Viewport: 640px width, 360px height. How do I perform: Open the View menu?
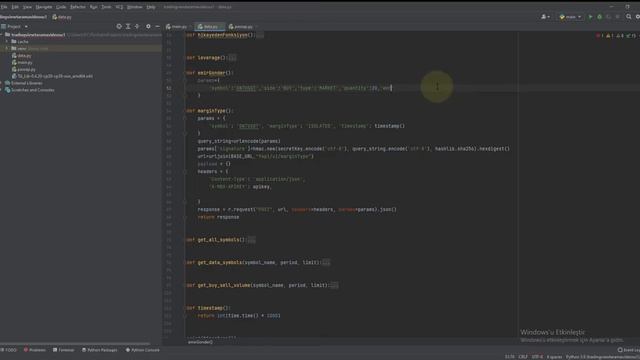27,7
